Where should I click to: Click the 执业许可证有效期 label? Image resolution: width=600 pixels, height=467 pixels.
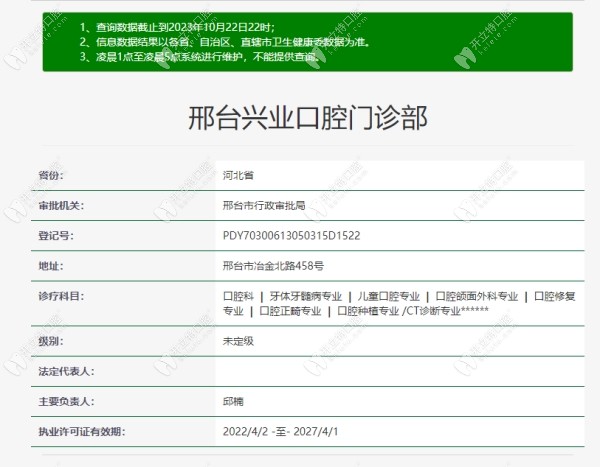82,432
